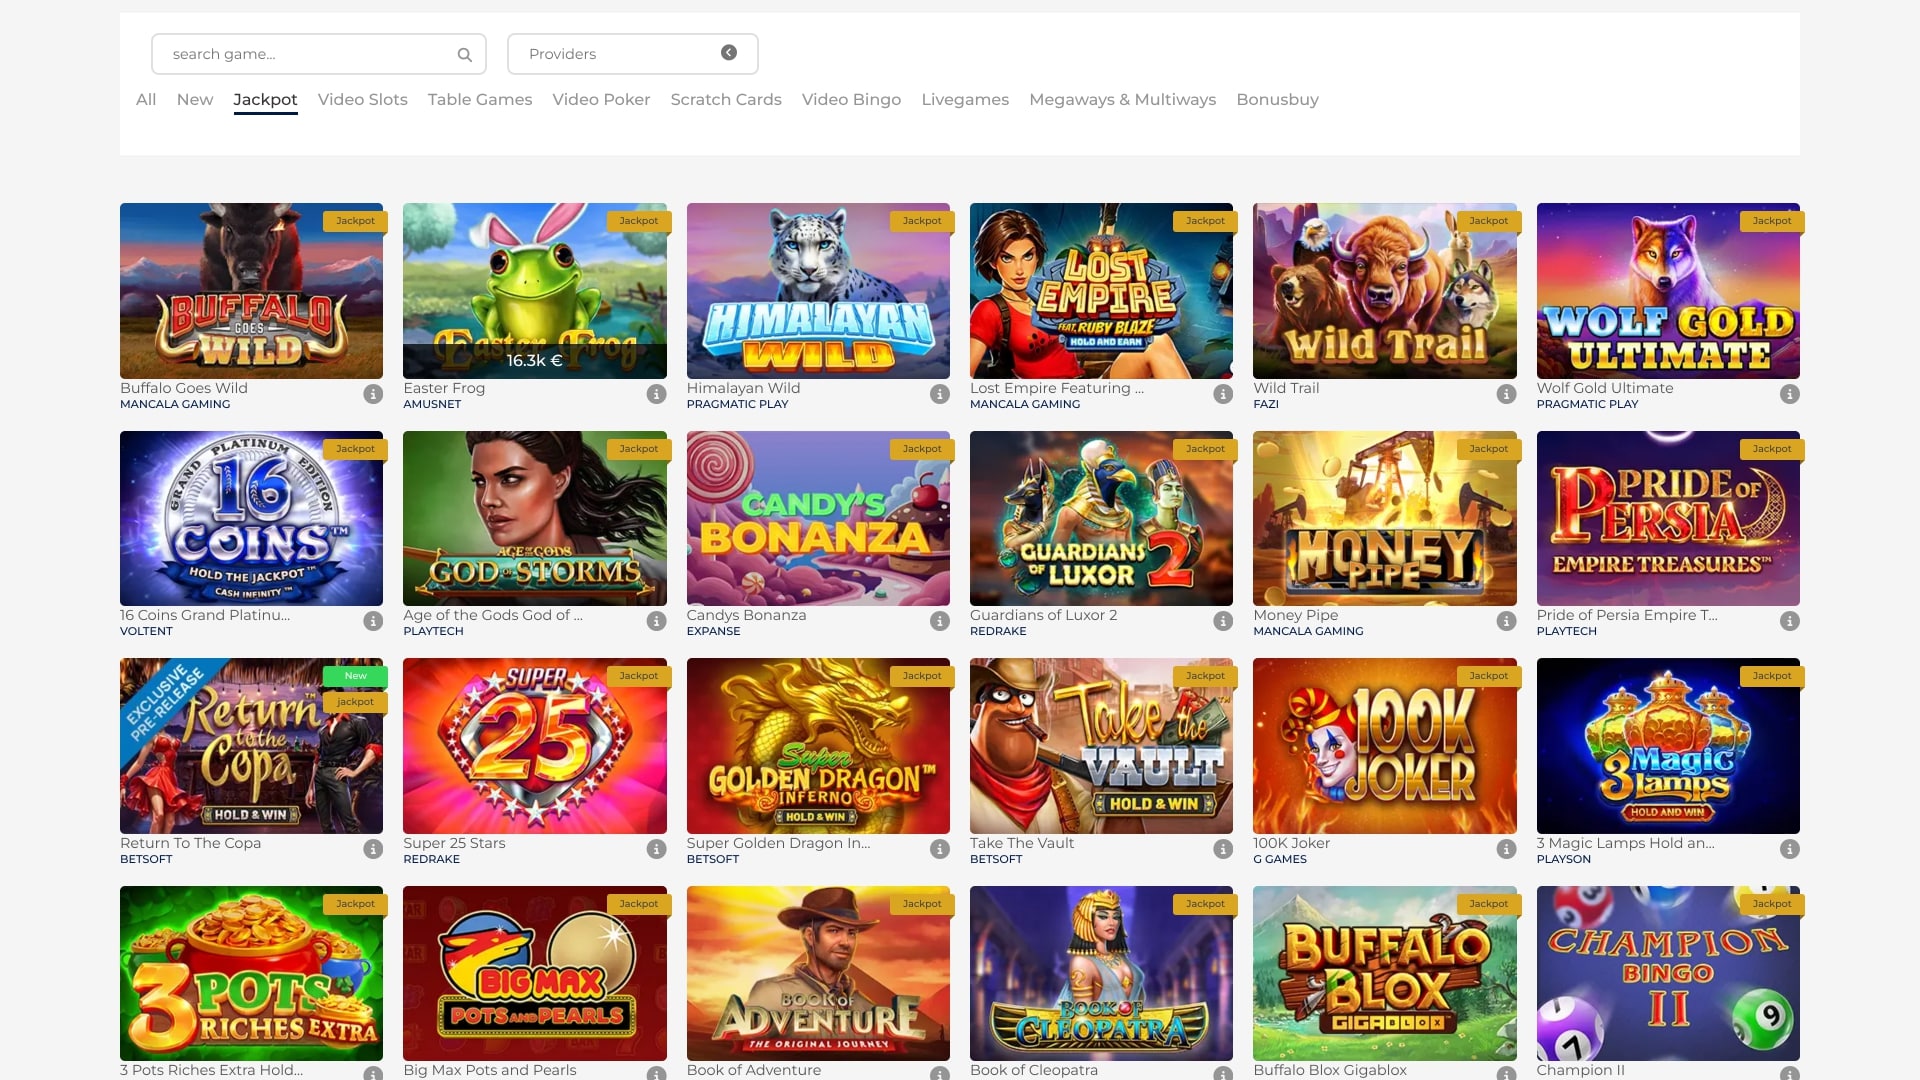Open the Book of Cleopatra game
The width and height of the screenshot is (1920, 1080).
1101,973
